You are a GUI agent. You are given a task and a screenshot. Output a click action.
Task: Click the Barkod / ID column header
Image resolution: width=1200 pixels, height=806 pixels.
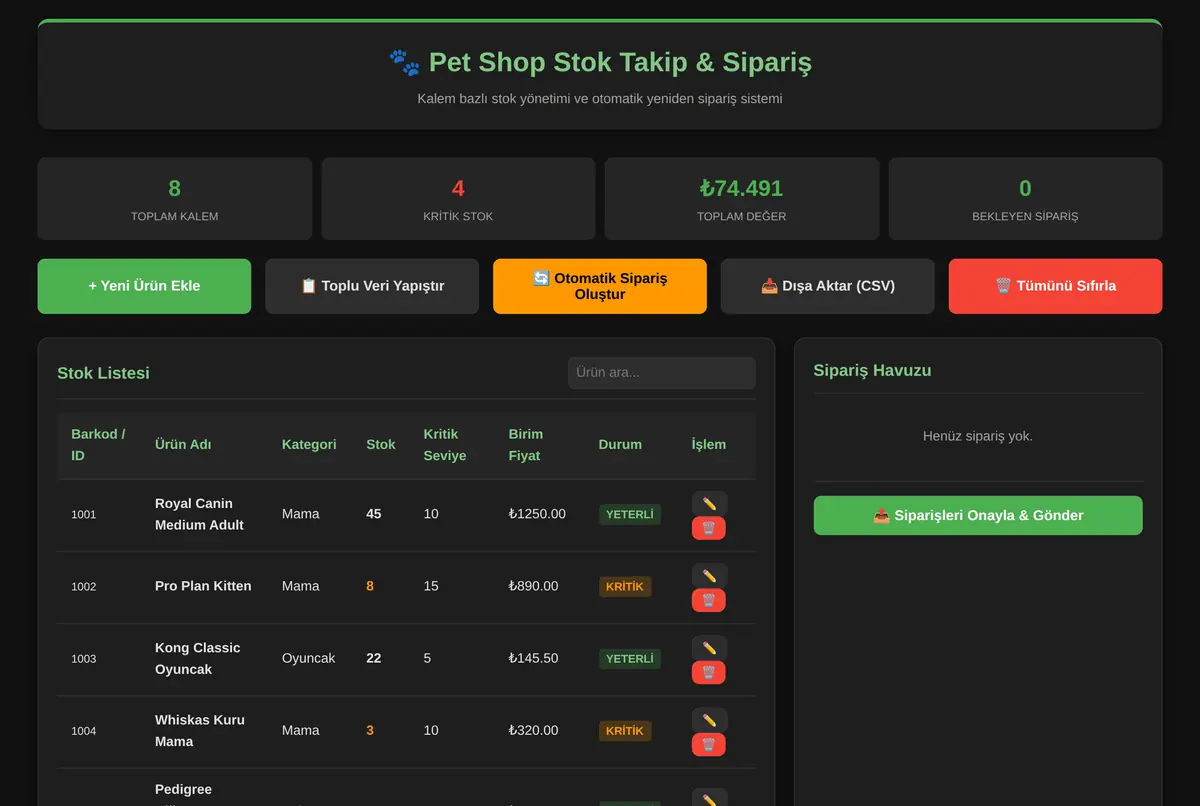pyautogui.click(x=98, y=445)
